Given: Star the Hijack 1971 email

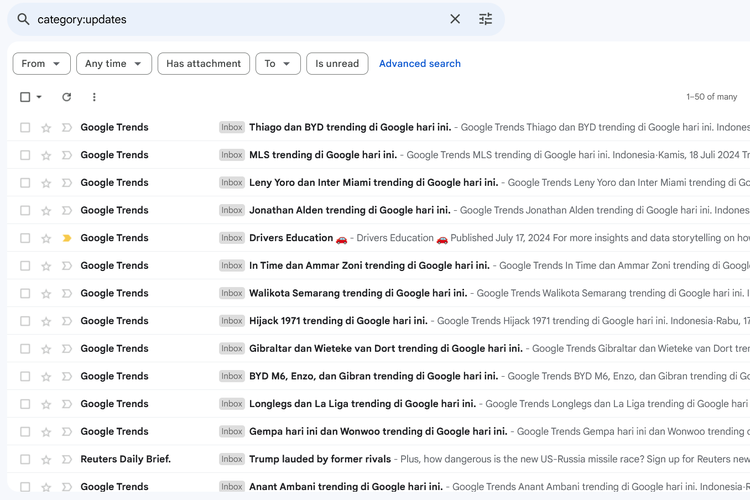Looking at the screenshot, I should pos(46,322).
